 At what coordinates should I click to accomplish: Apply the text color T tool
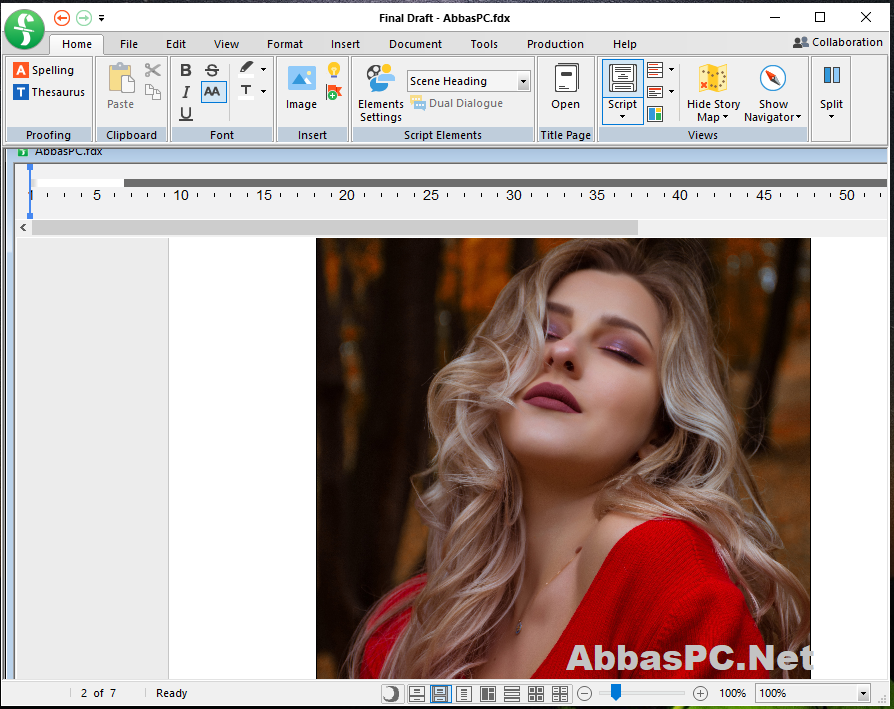[246, 91]
